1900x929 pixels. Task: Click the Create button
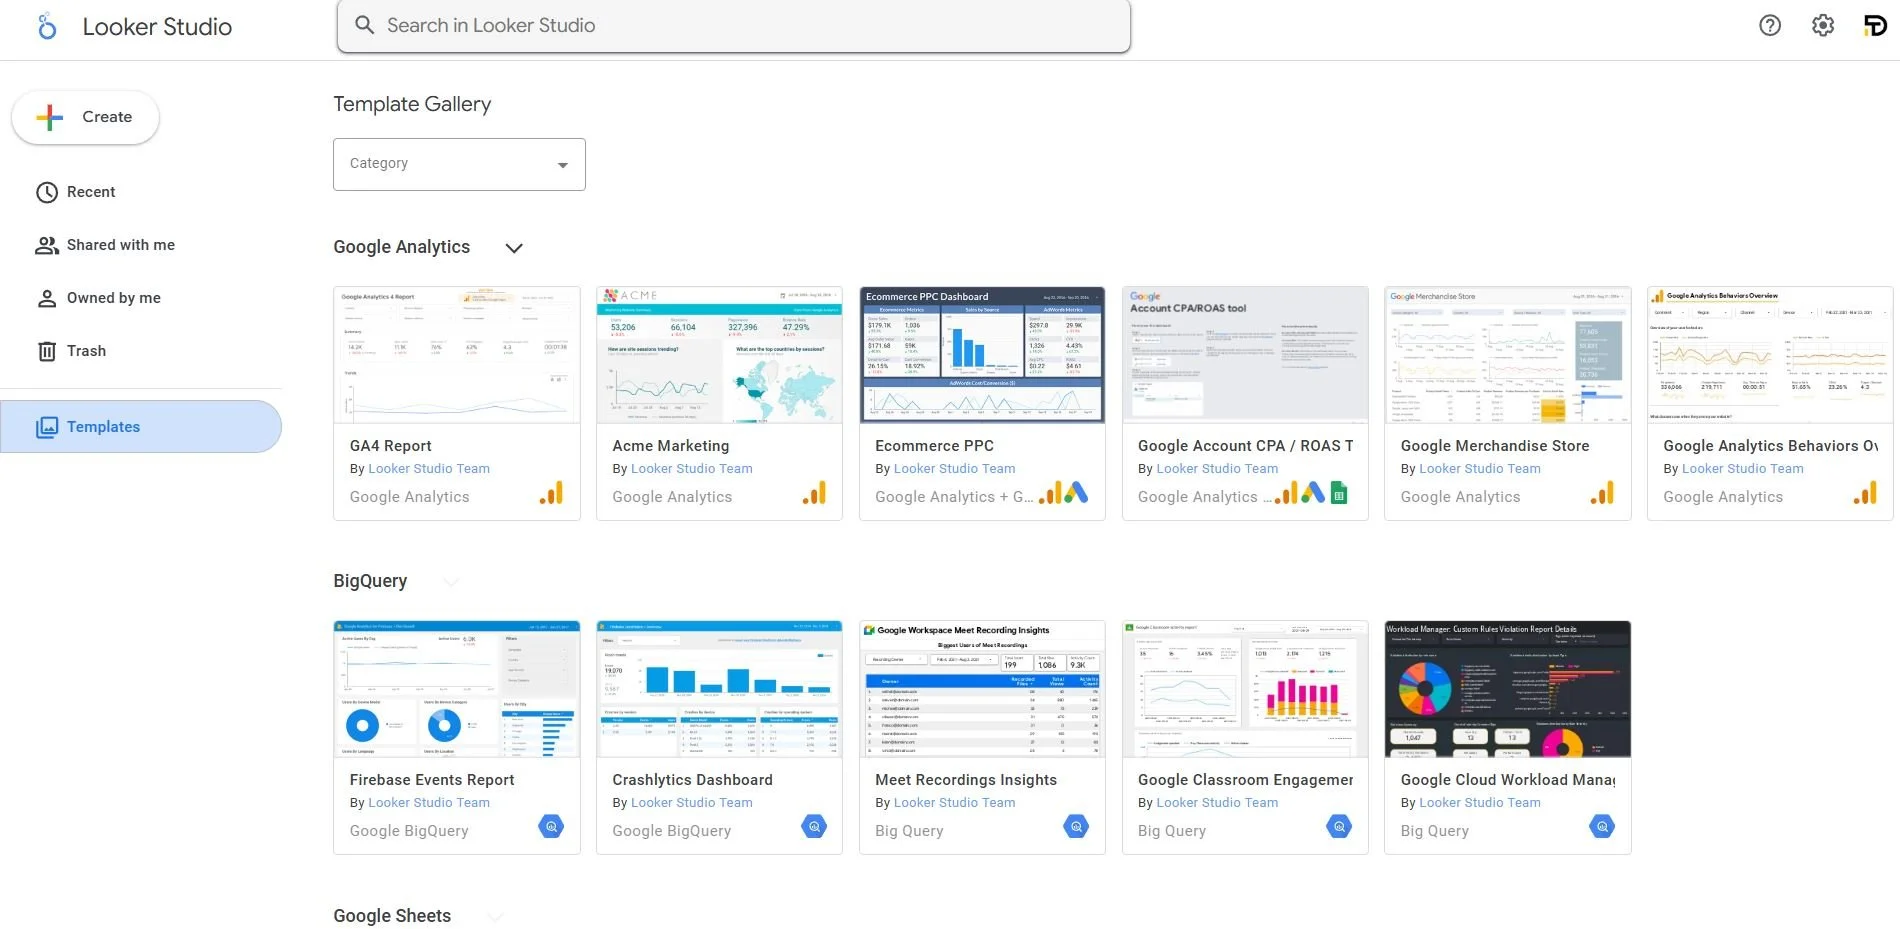(85, 117)
